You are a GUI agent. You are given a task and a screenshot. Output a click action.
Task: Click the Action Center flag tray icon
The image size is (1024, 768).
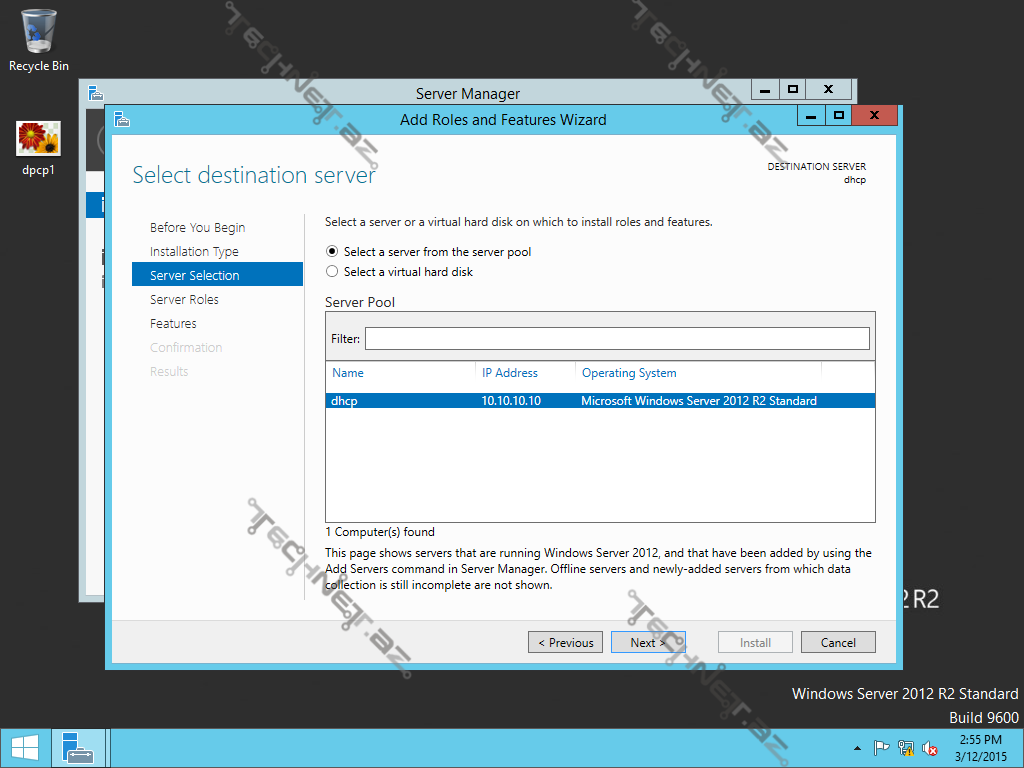(882, 748)
